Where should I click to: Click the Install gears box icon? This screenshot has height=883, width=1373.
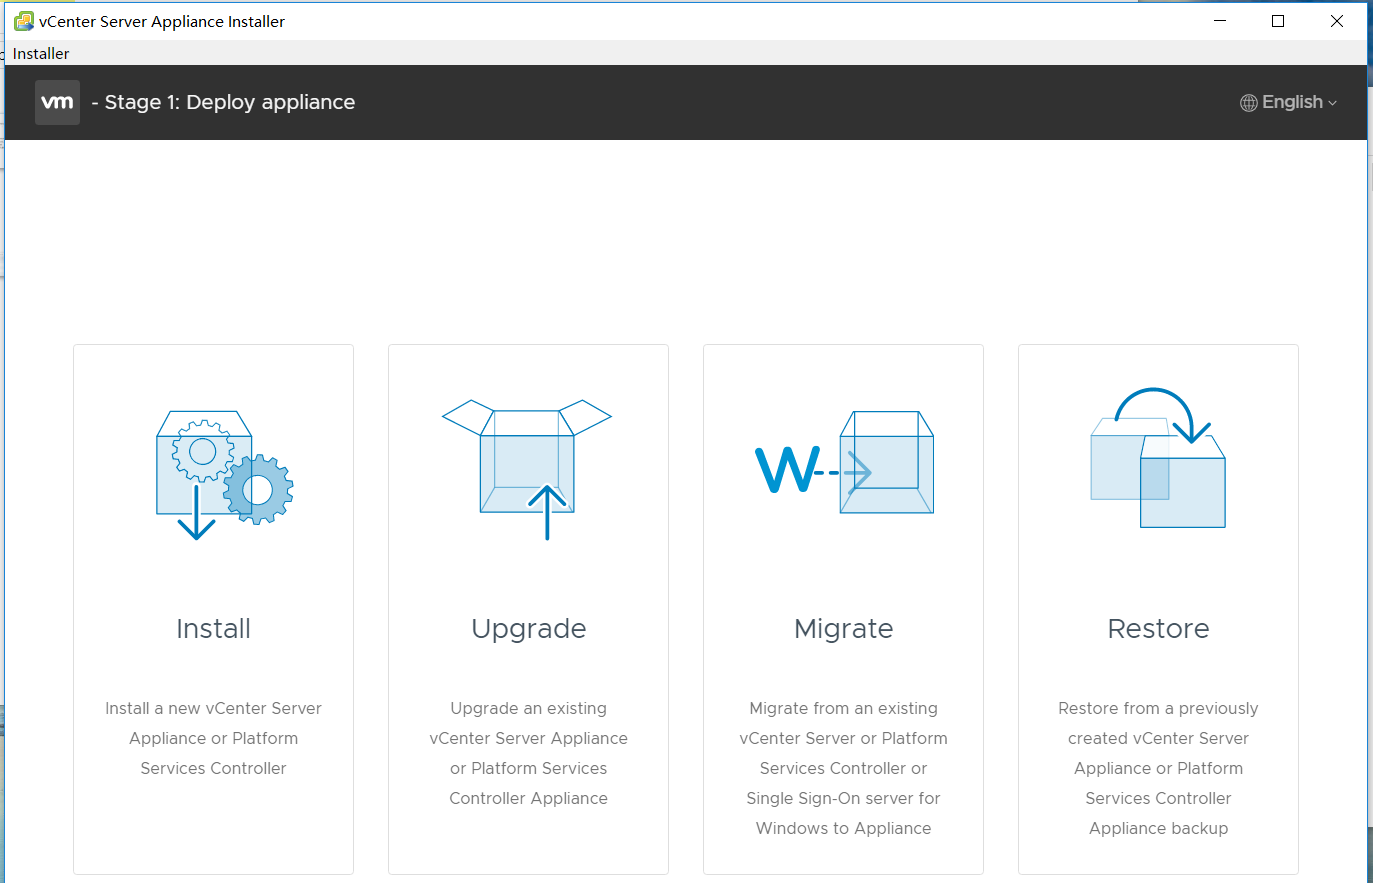tap(225, 475)
